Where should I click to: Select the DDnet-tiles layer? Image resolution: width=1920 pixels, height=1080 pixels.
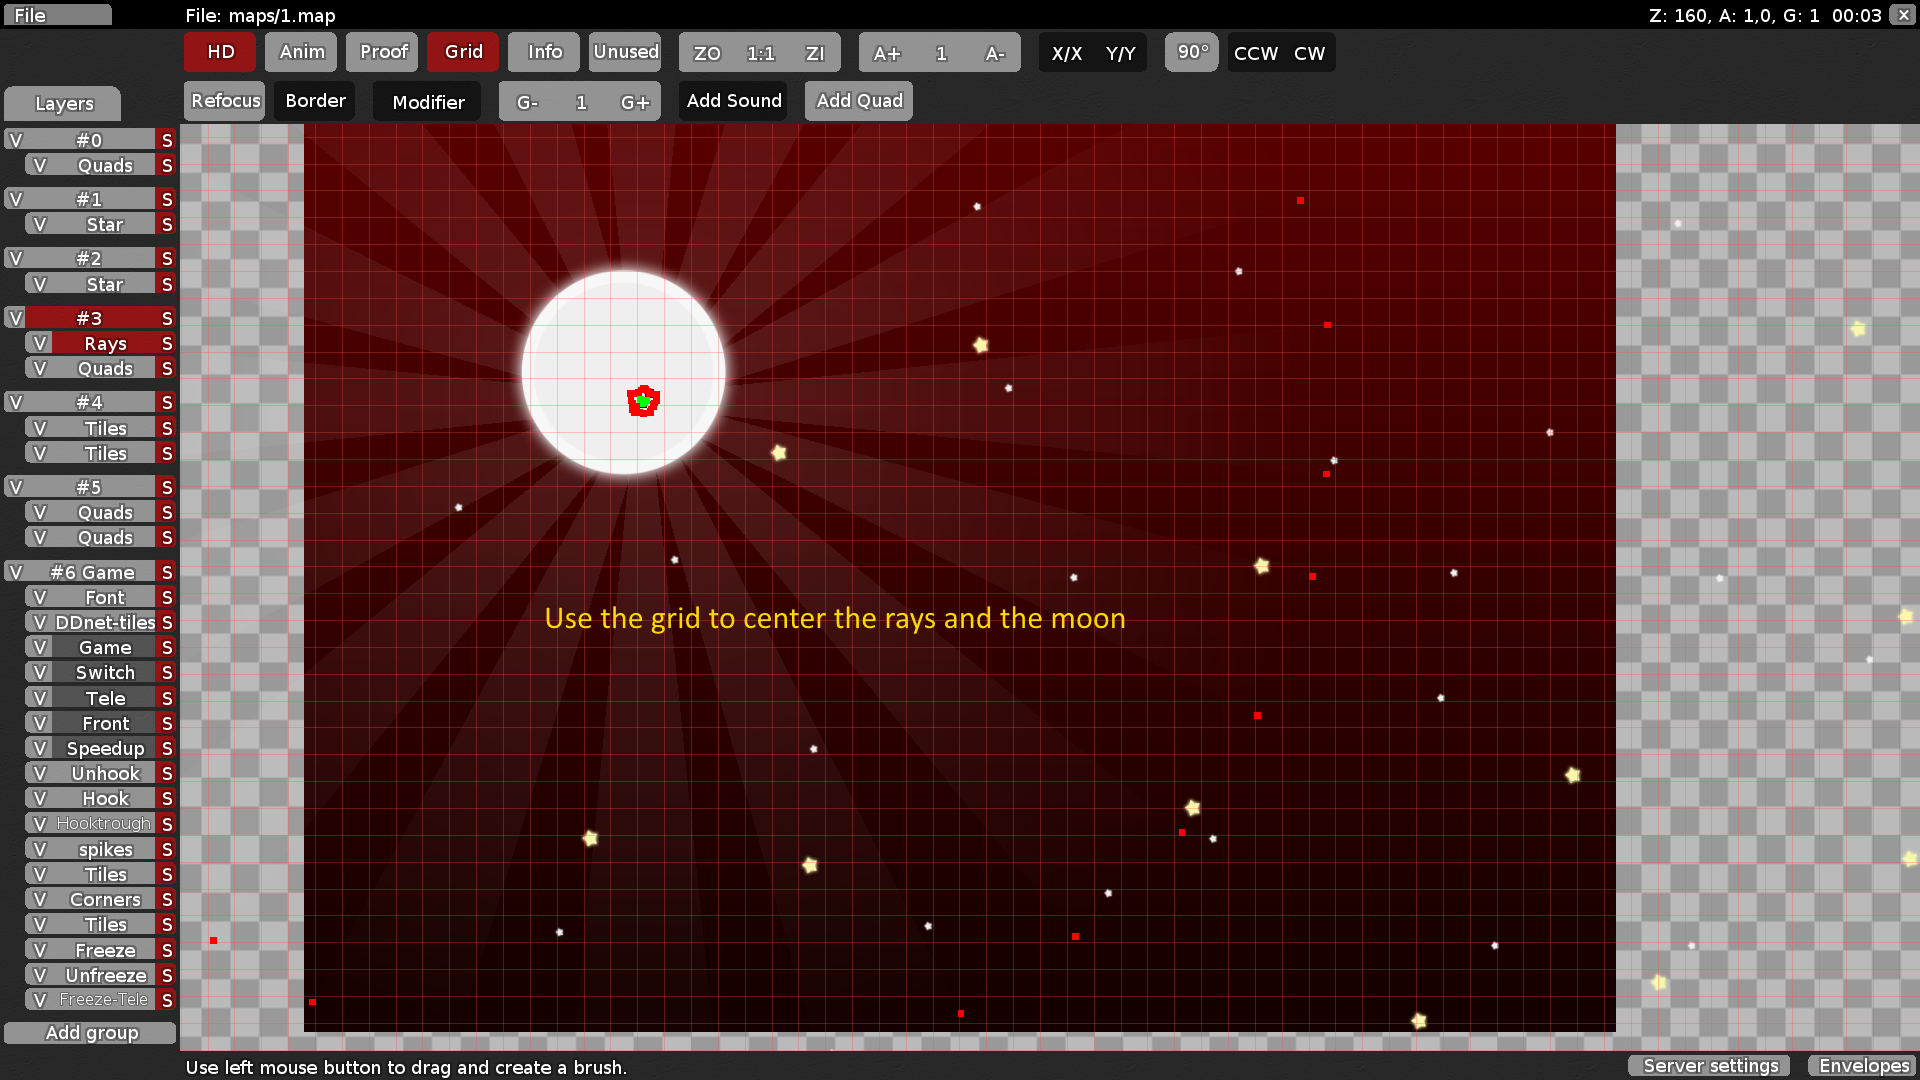click(103, 621)
